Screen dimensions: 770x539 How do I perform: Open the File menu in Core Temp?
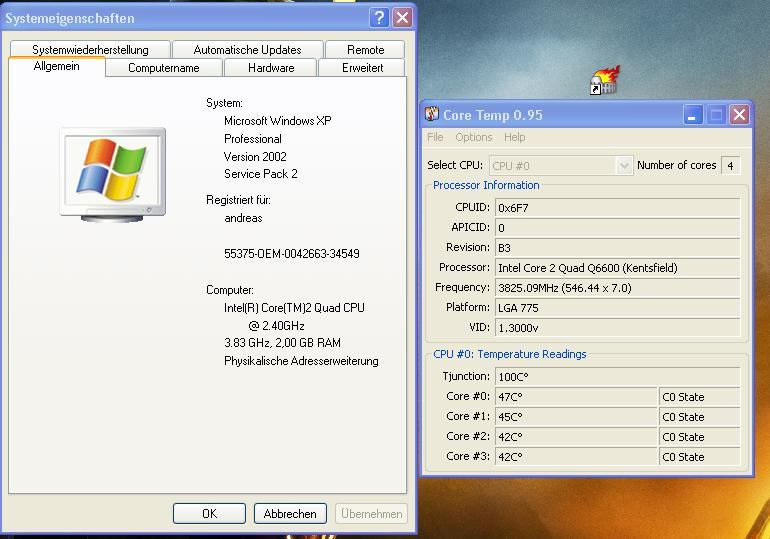click(435, 137)
